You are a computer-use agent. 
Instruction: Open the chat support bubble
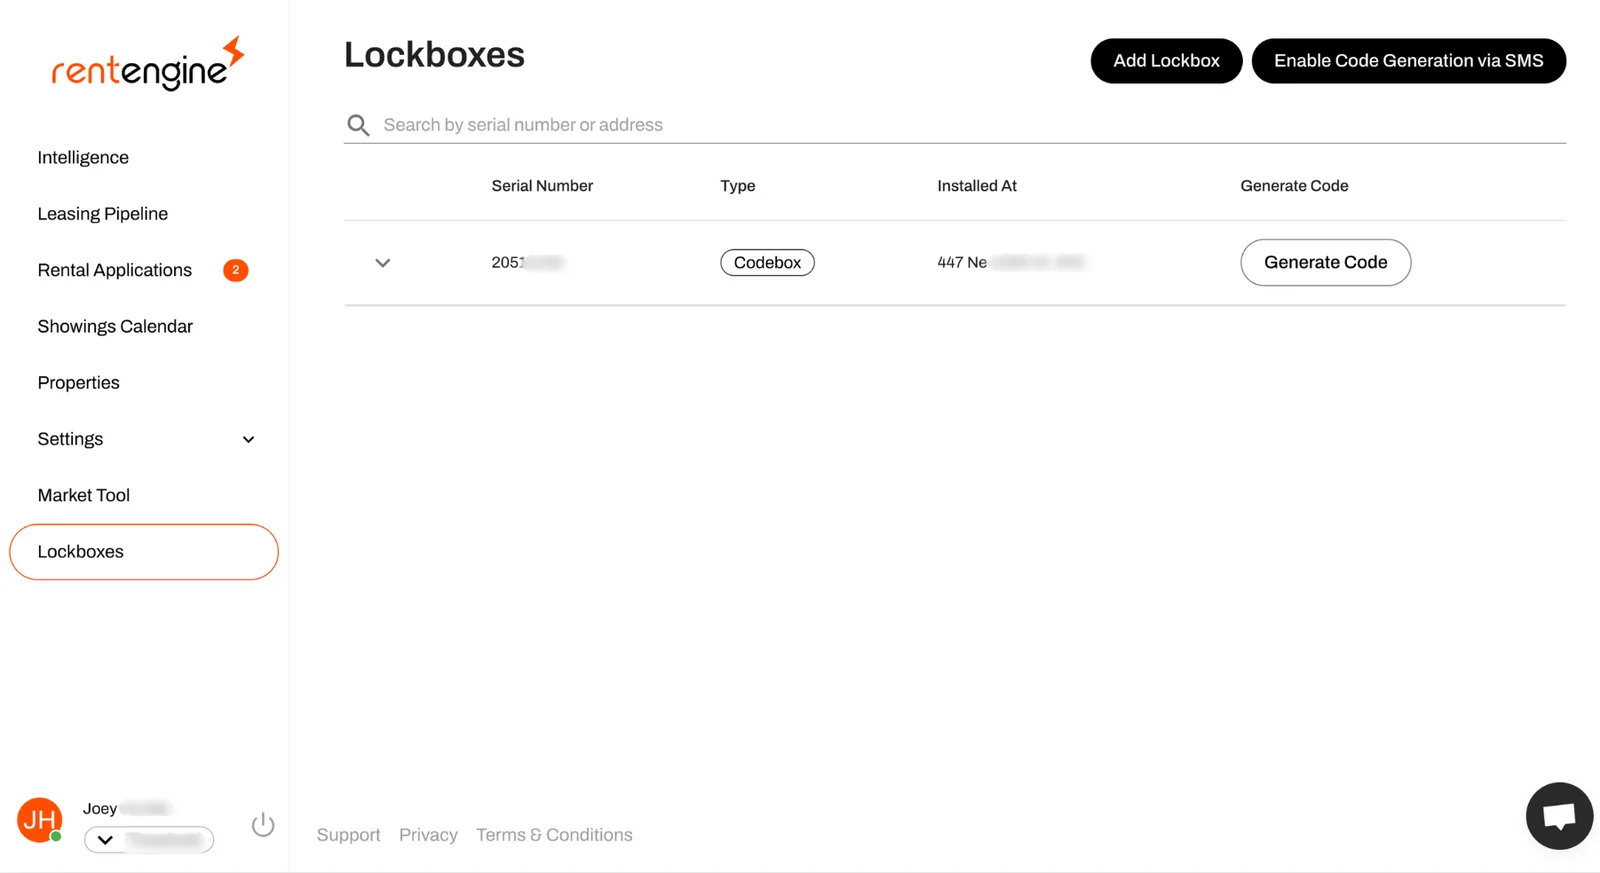click(x=1558, y=815)
